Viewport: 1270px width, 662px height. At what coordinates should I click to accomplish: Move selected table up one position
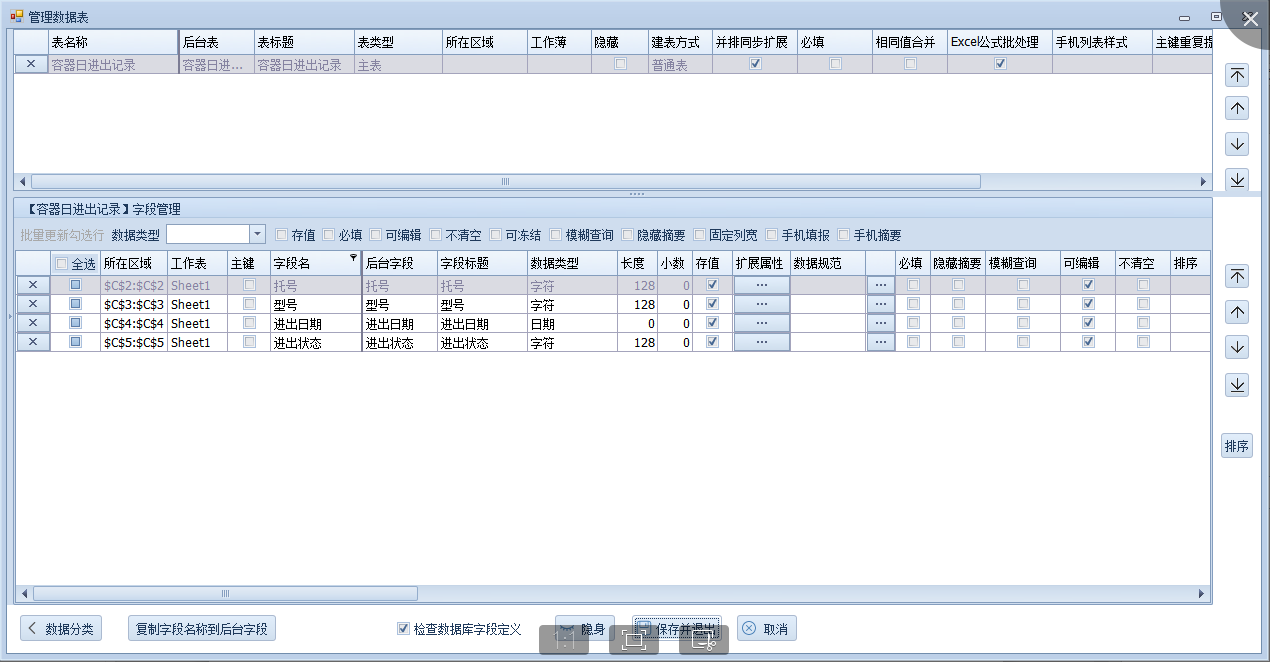pyautogui.click(x=1237, y=109)
